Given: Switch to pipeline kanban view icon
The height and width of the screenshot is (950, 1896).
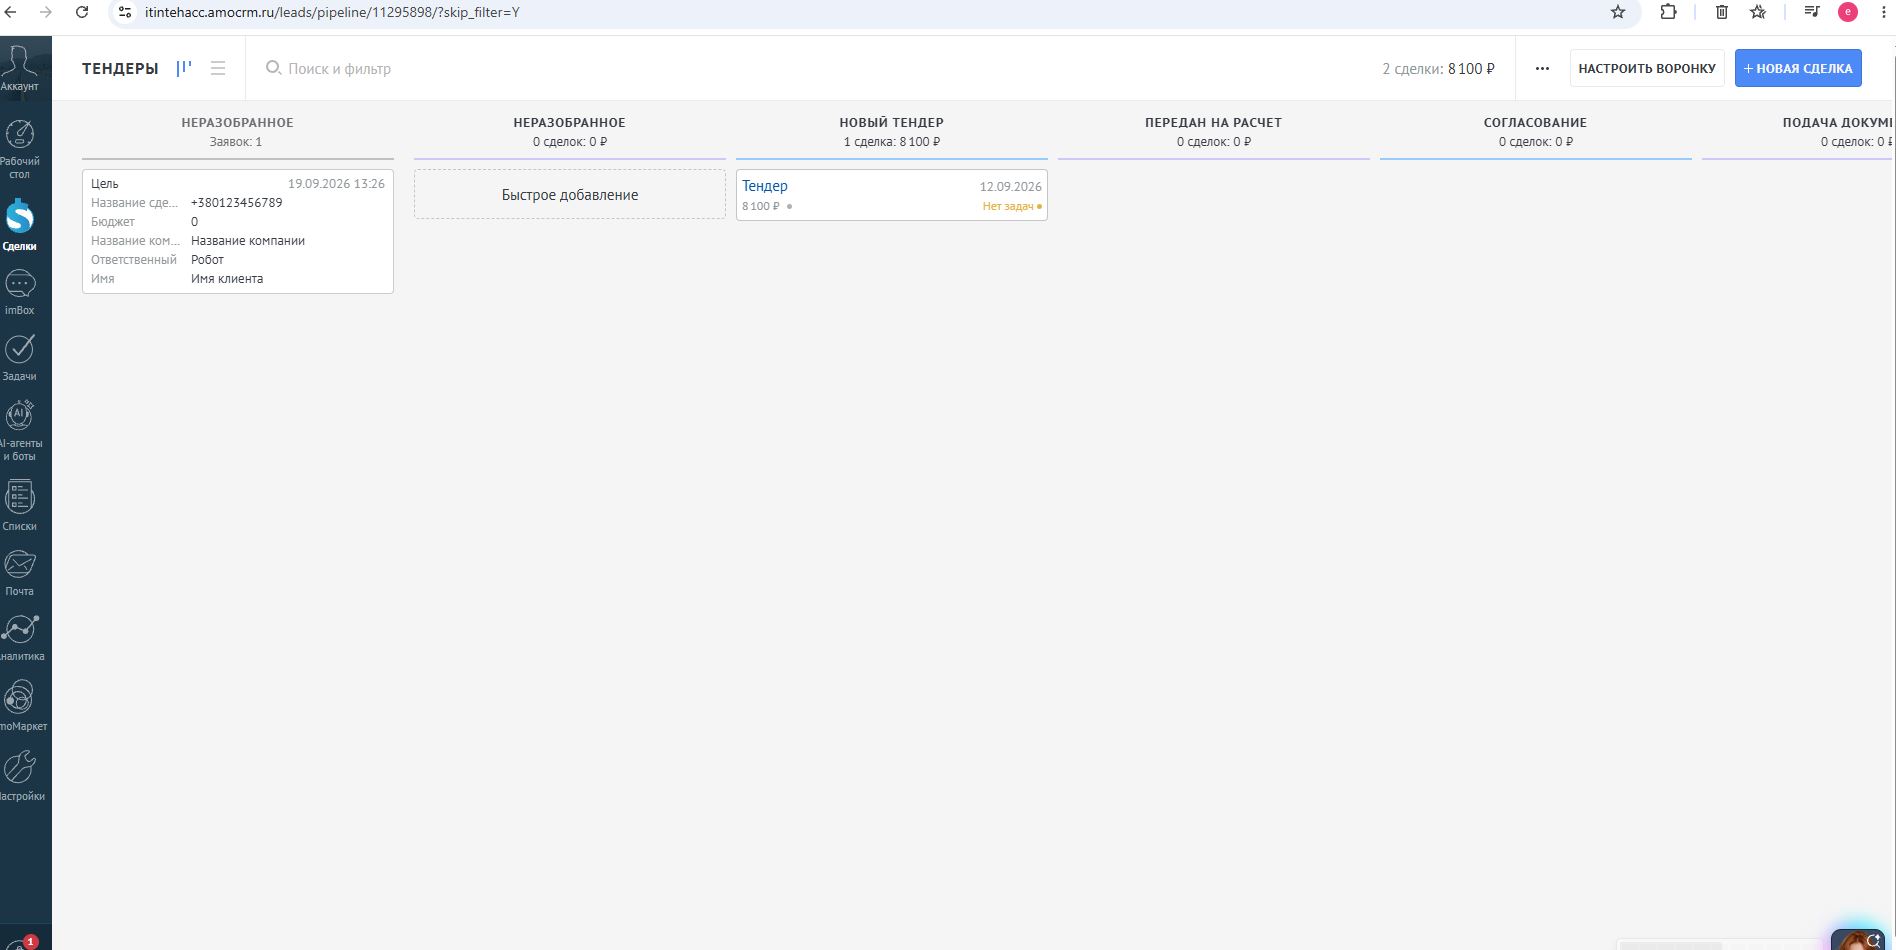Looking at the screenshot, I should pyautogui.click(x=184, y=68).
